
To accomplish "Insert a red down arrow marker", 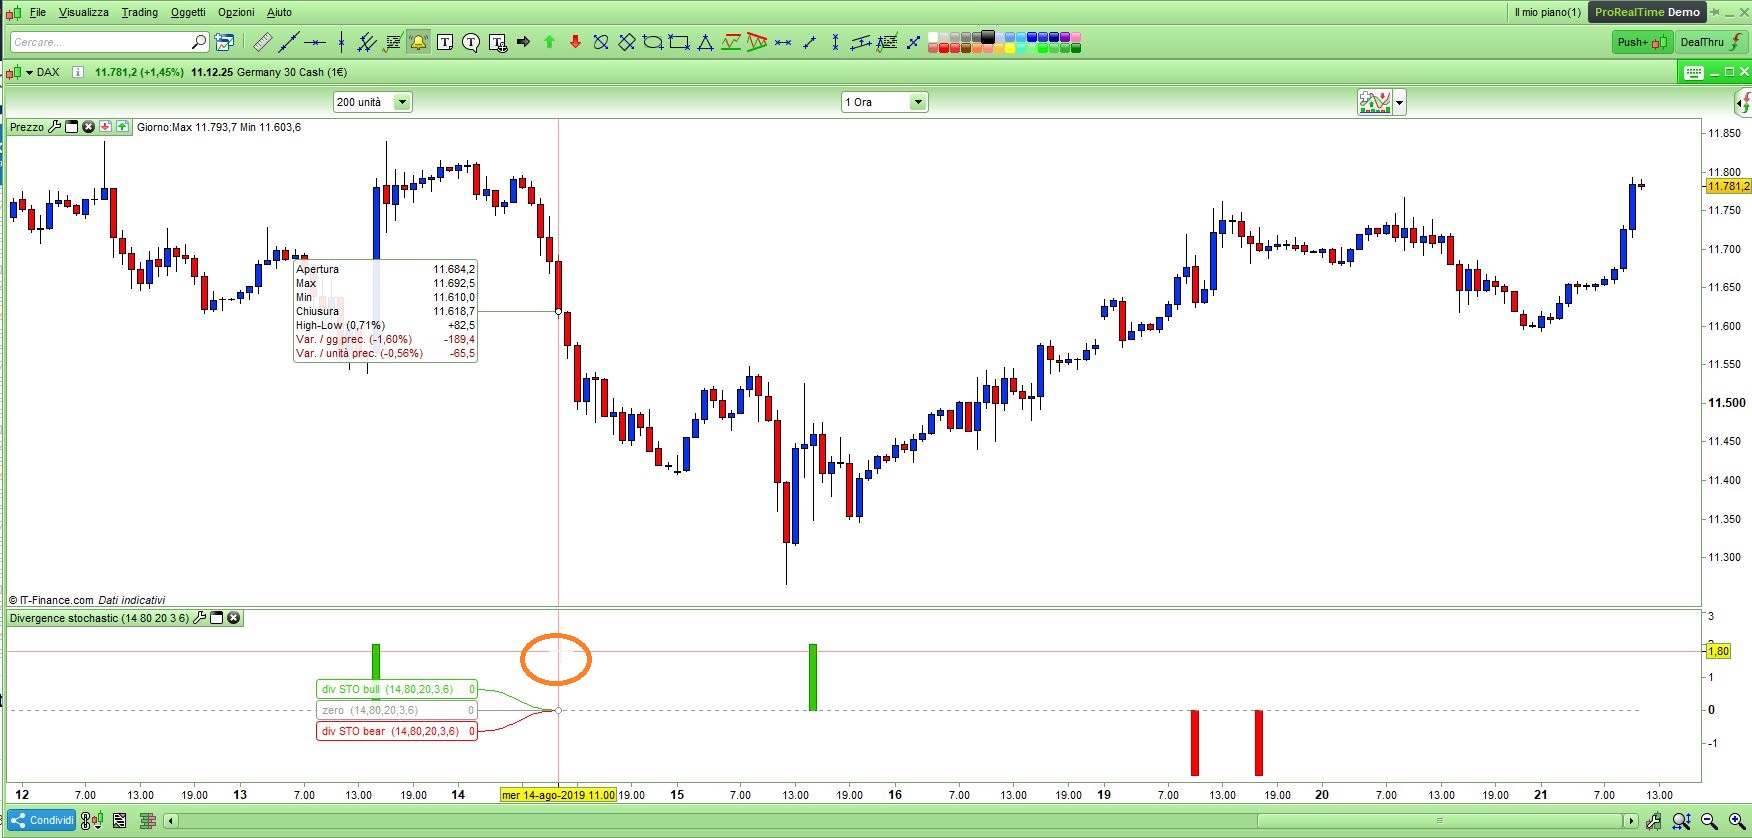I will (x=575, y=42).
